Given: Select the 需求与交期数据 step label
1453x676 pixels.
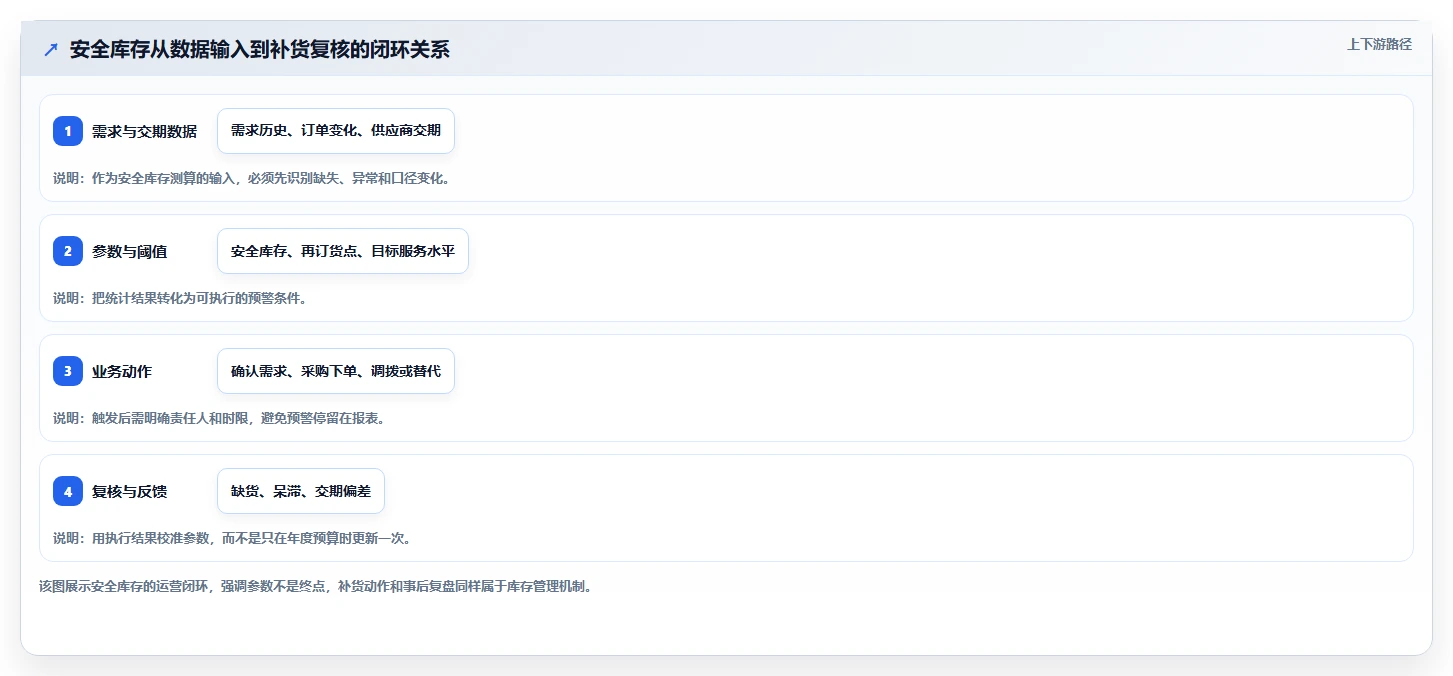Looking at the screenshot, I should 144,131.
